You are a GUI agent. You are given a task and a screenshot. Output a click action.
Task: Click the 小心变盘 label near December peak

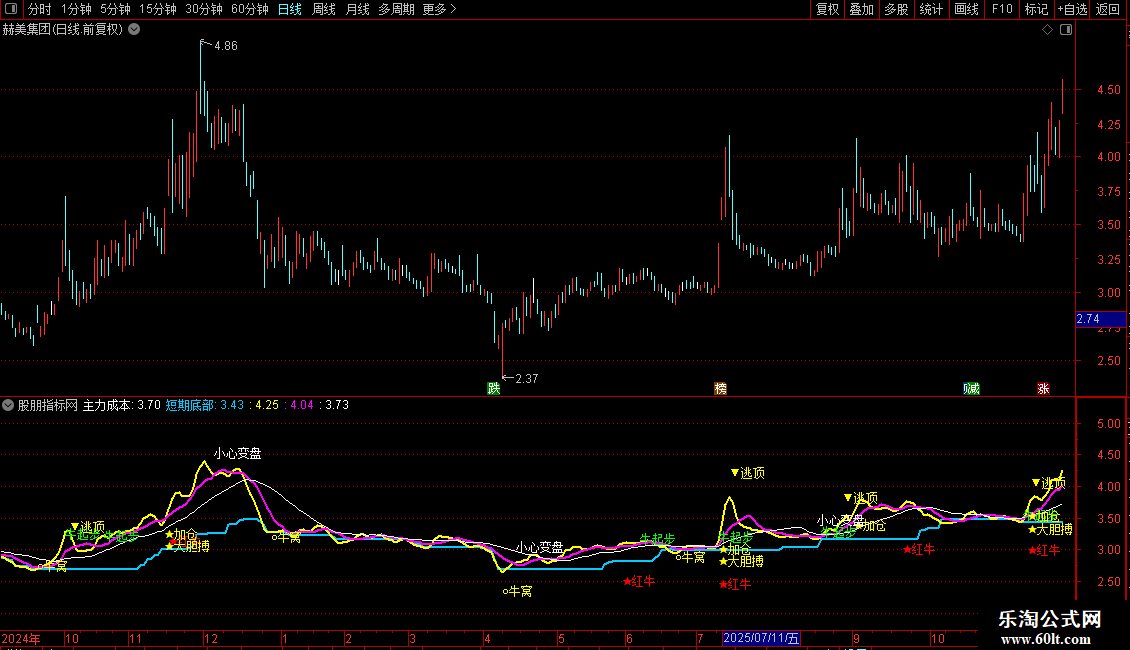(x=238, y=453)
